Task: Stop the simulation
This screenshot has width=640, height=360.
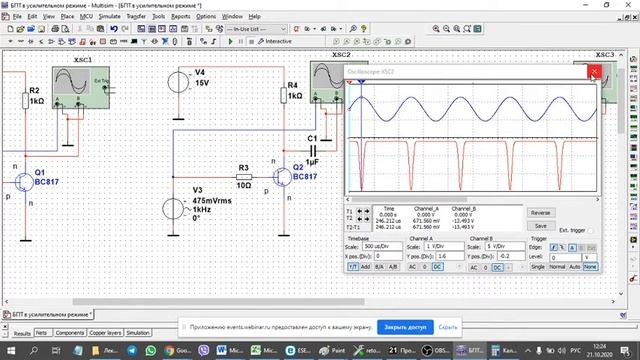Action: click(x=251, y=41)
